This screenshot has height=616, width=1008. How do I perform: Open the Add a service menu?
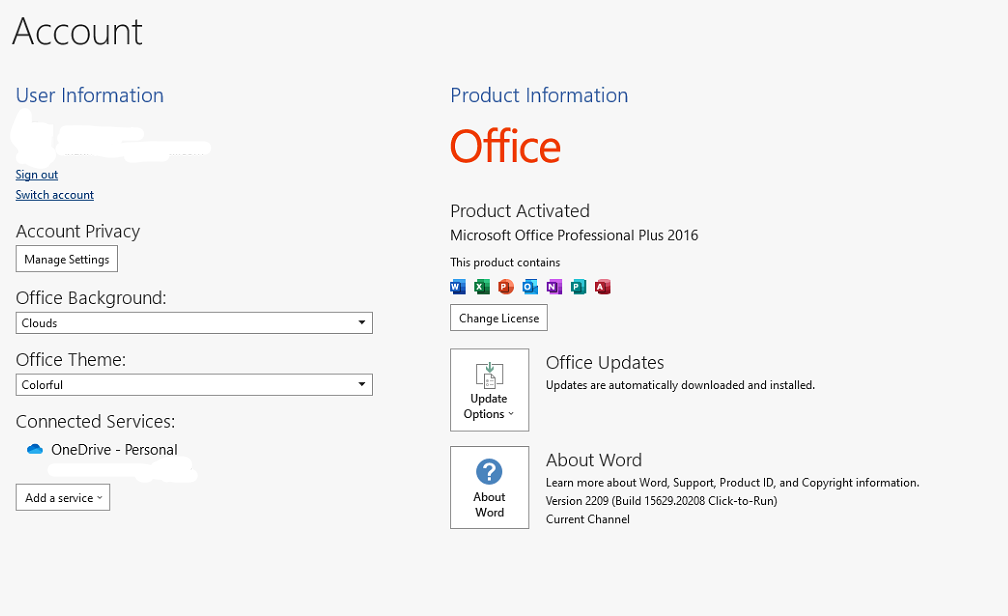pyautogui.click(x=63, y=498)
